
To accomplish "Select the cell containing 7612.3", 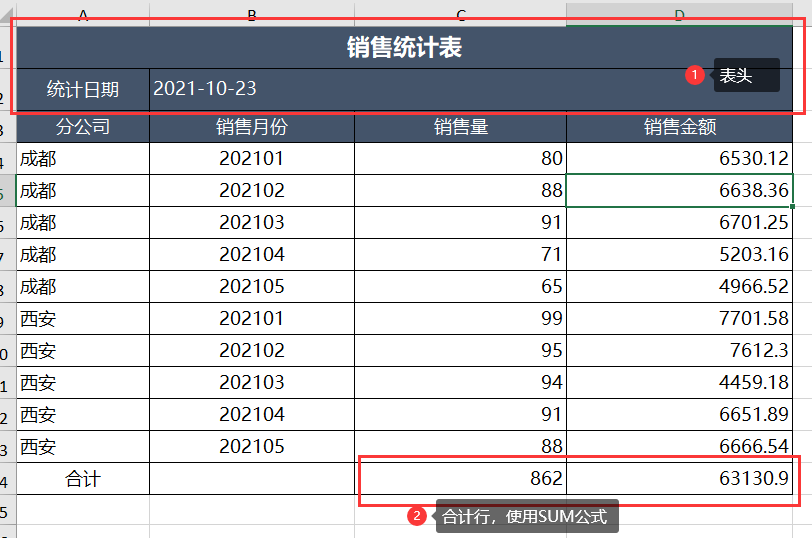I will click(x=679, y=351).
